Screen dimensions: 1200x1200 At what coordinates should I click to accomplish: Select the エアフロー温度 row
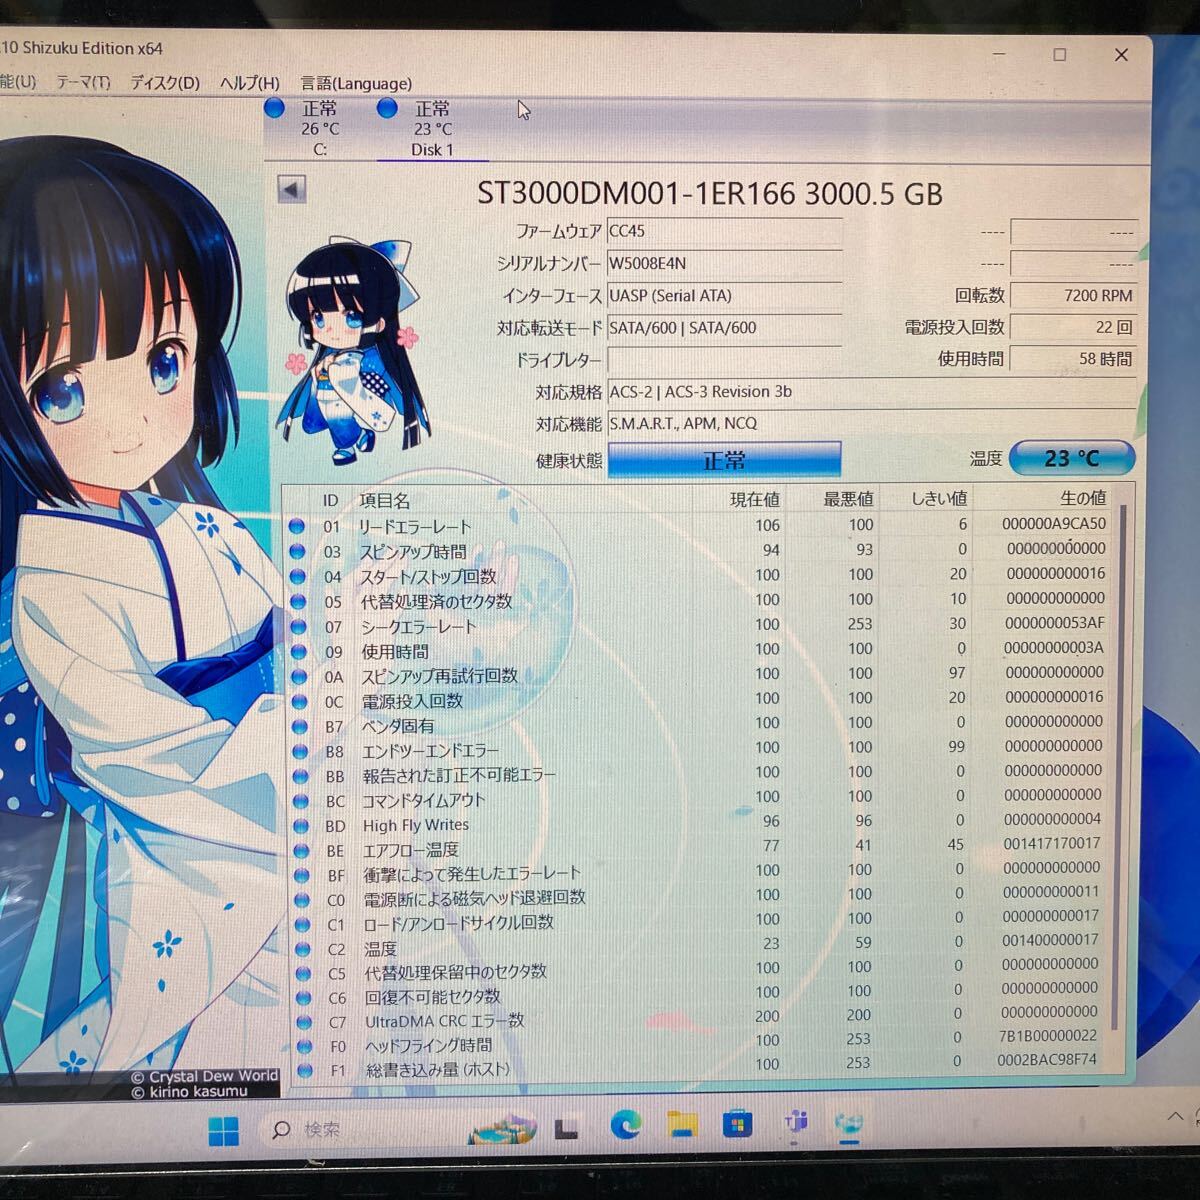coord(698,848)
